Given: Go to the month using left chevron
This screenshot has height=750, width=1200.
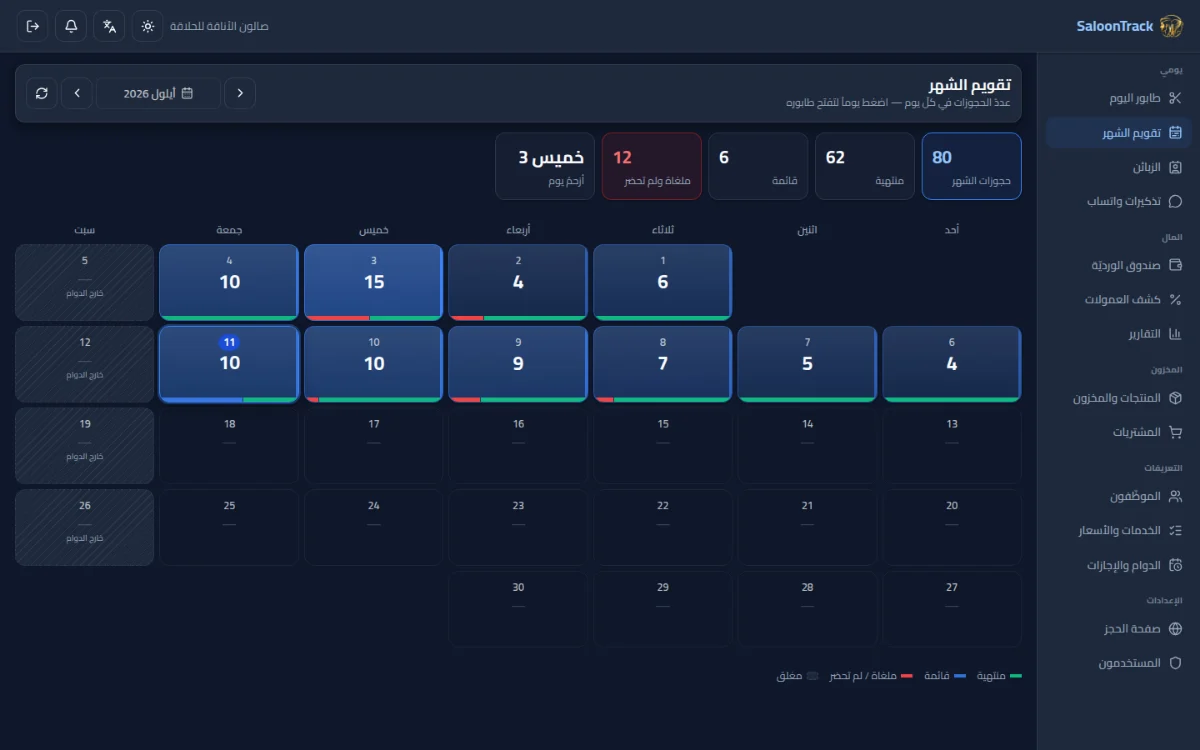Looking at the screenshot, I should tap(77, 93).
